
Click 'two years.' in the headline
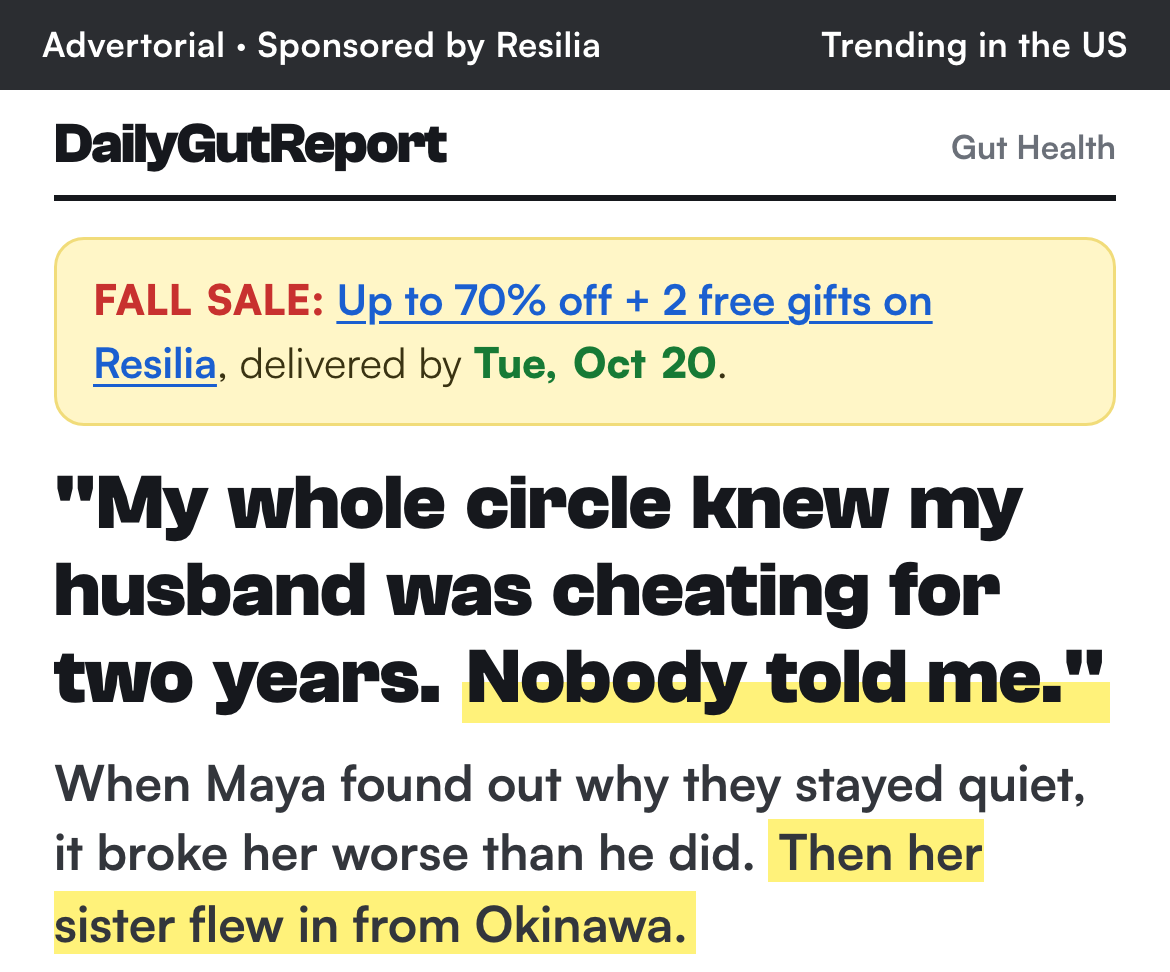[x=248, y=680]
